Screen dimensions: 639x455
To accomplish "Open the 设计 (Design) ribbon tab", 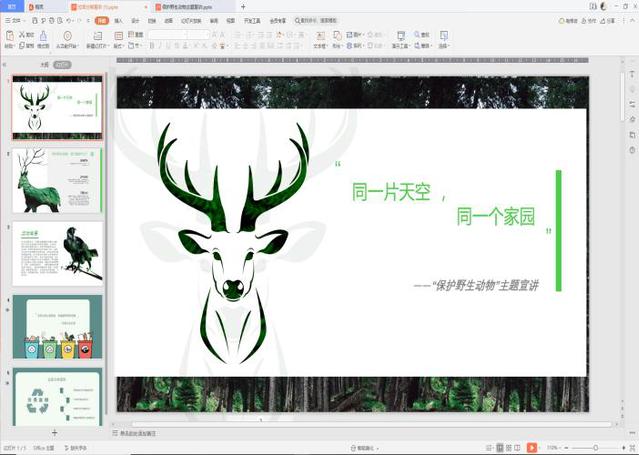I will 135,20.
